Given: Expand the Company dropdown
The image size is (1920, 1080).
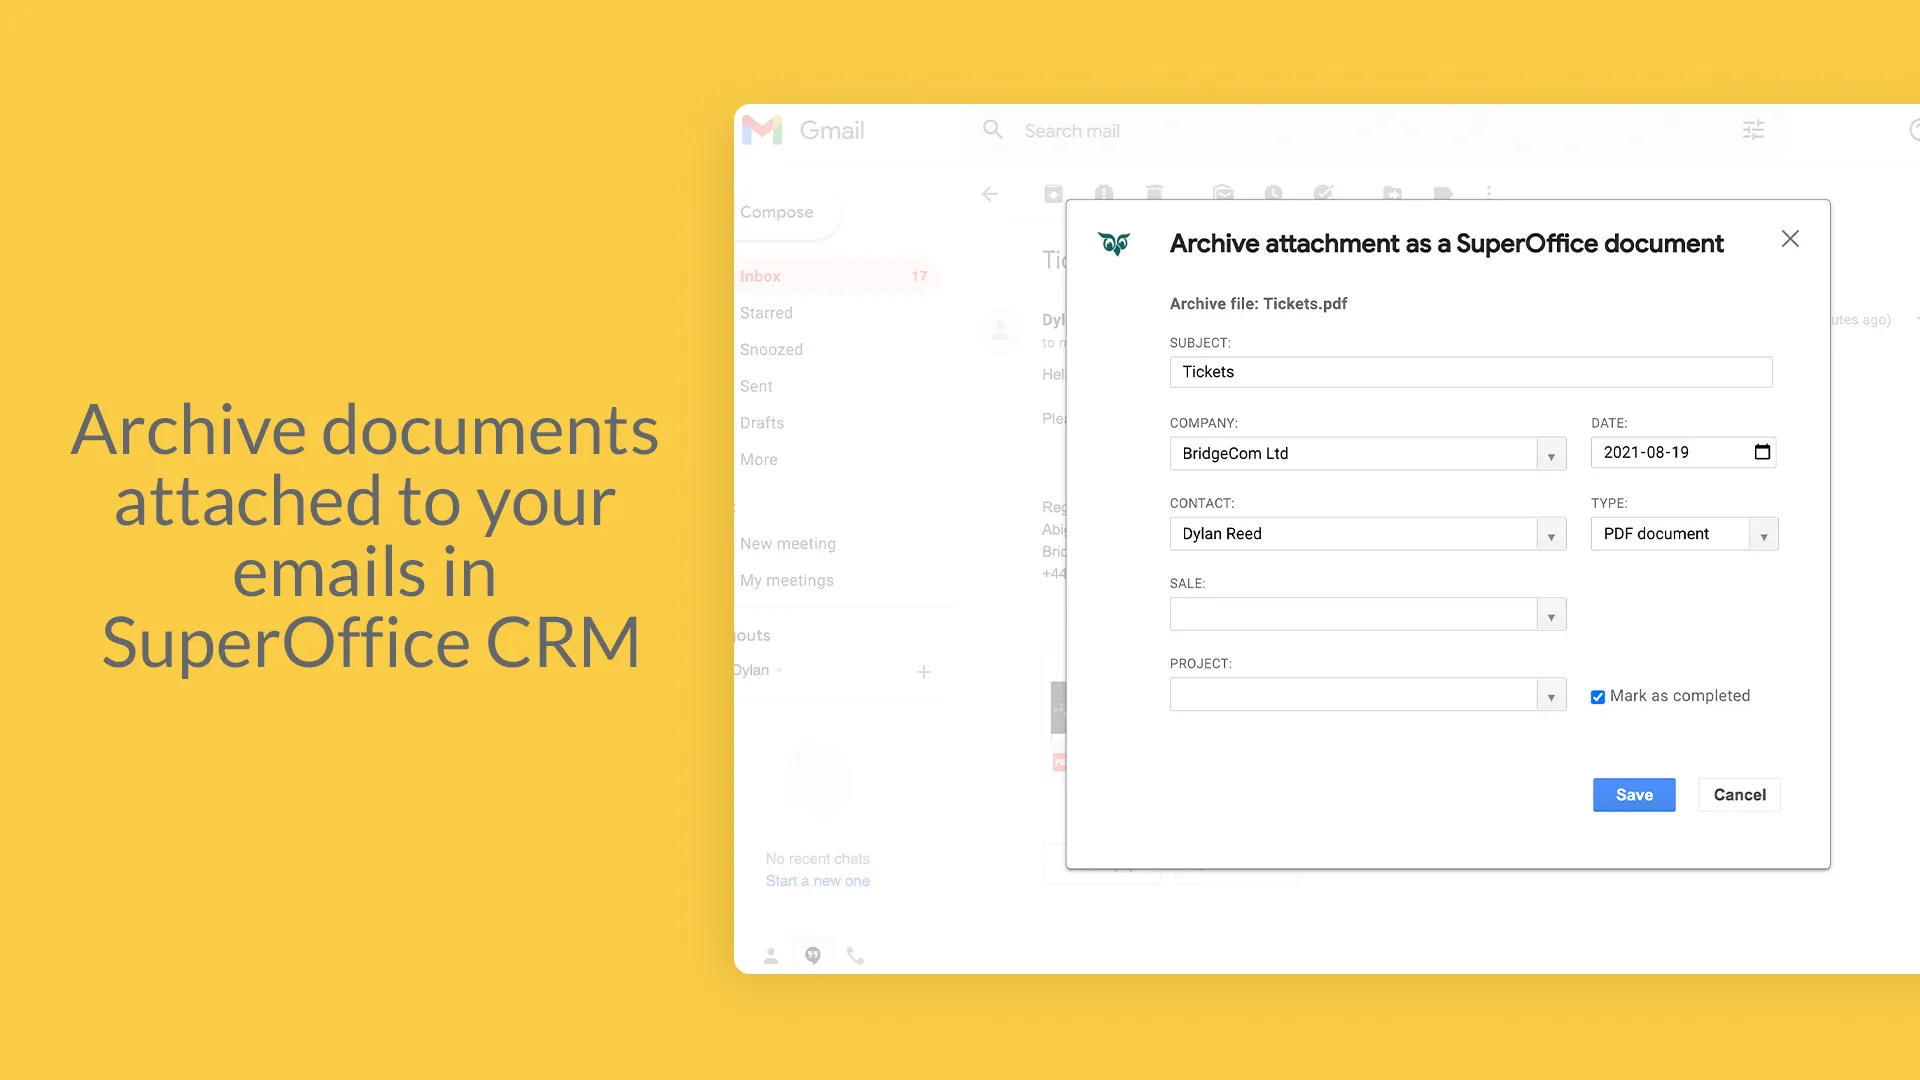Looking at the screenshot, I should tap(1551, 455).
